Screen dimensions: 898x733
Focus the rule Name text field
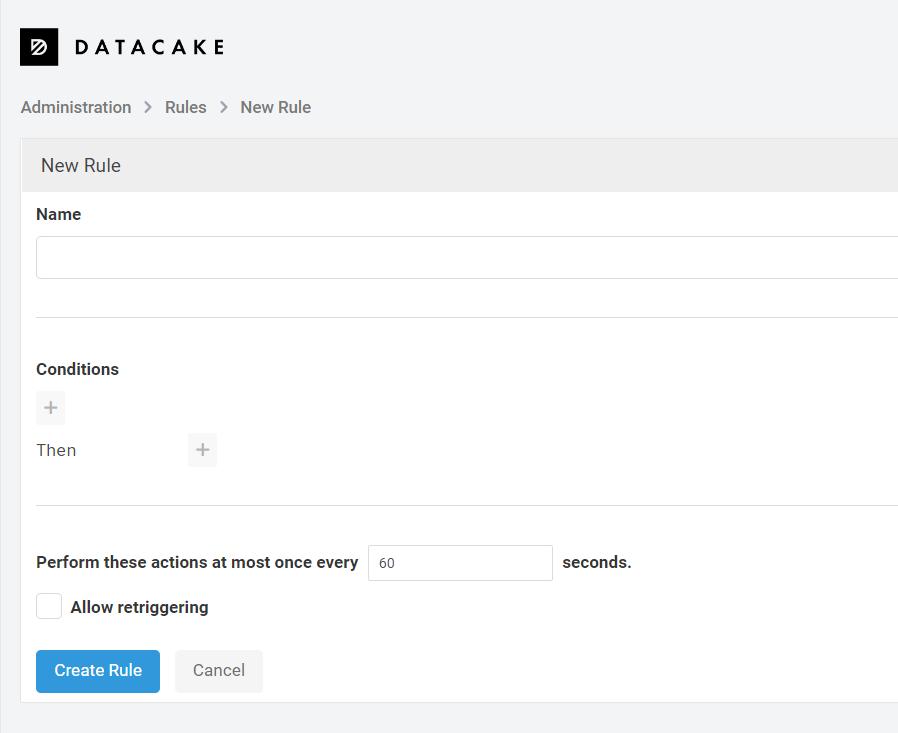click(466, 257)
